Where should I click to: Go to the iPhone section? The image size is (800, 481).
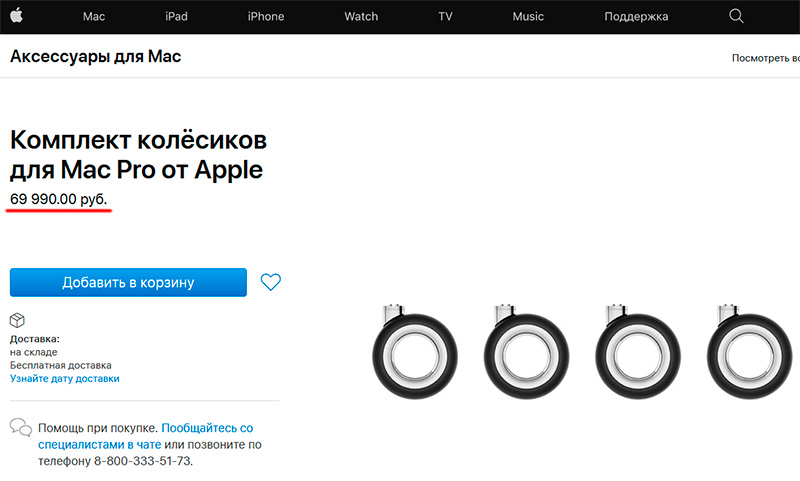click(266, 17)
